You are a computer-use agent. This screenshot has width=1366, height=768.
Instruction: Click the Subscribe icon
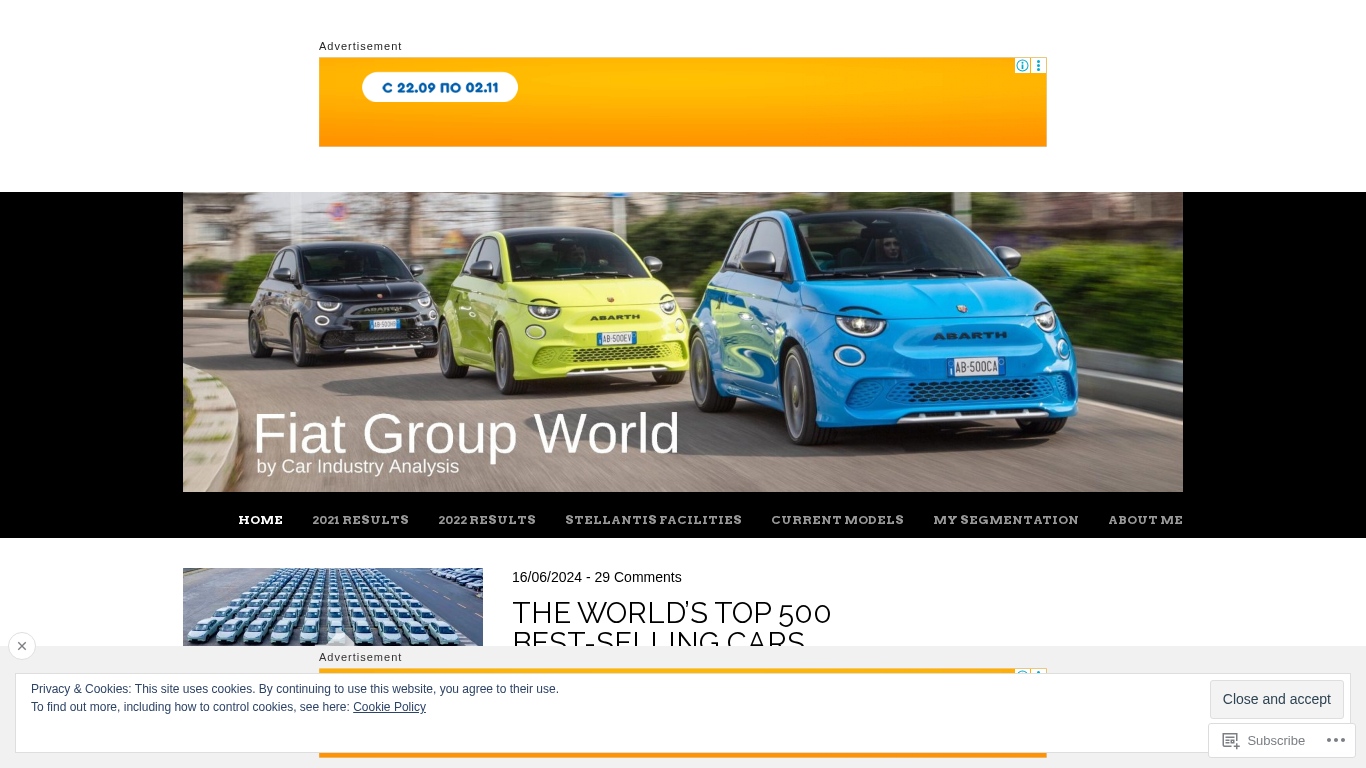1230,740
